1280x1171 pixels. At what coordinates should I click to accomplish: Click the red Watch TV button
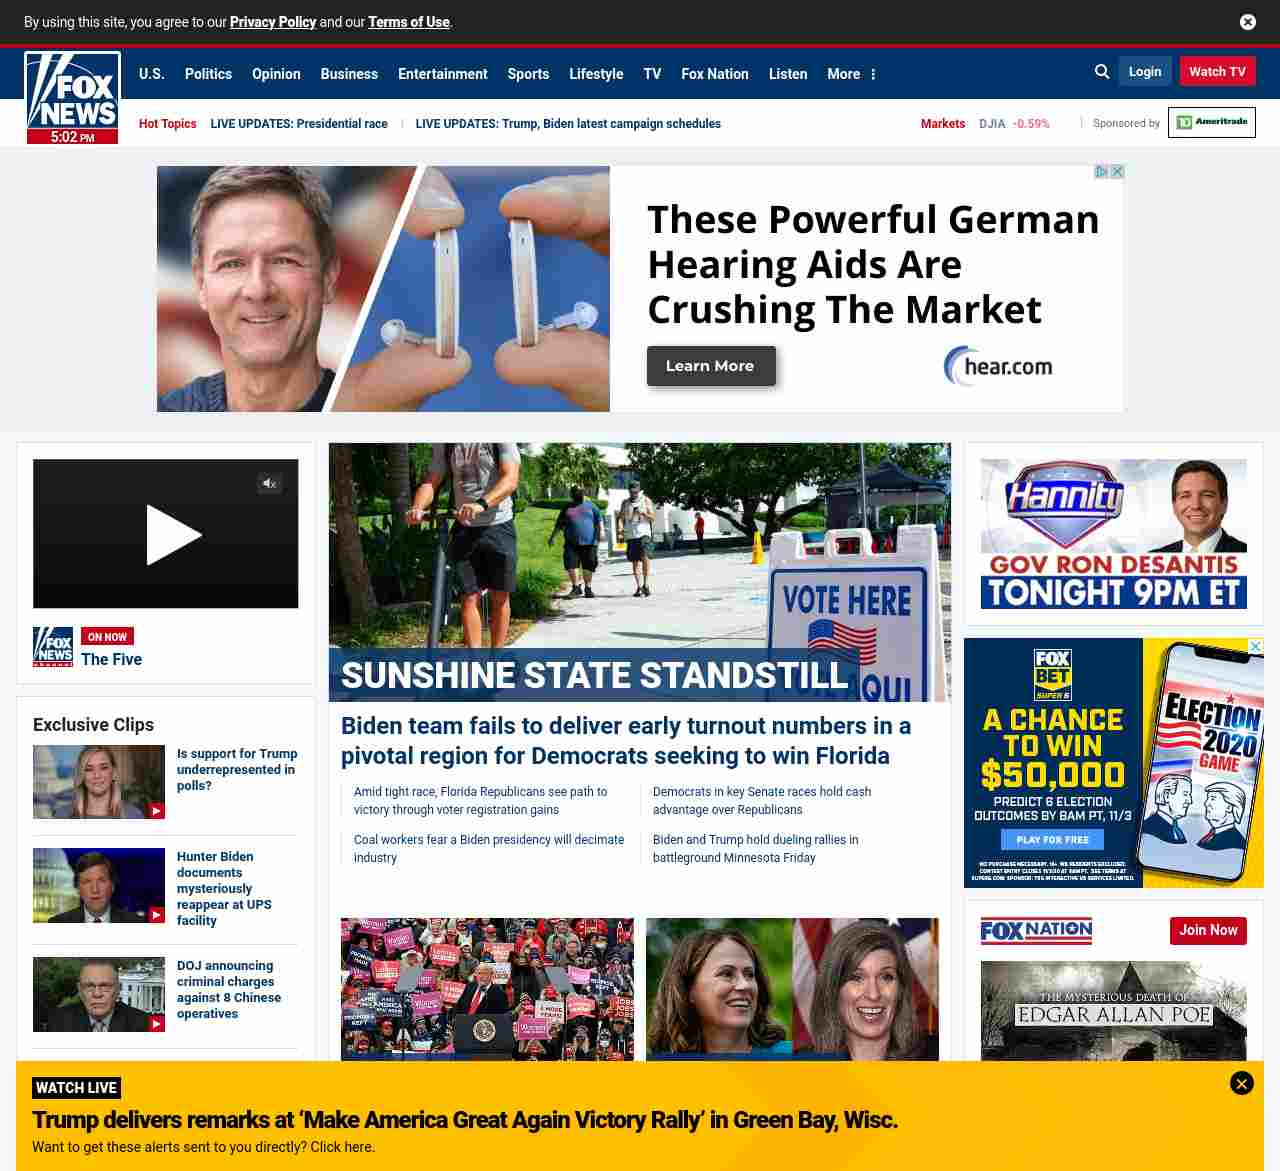click(x=1217, y=72)
